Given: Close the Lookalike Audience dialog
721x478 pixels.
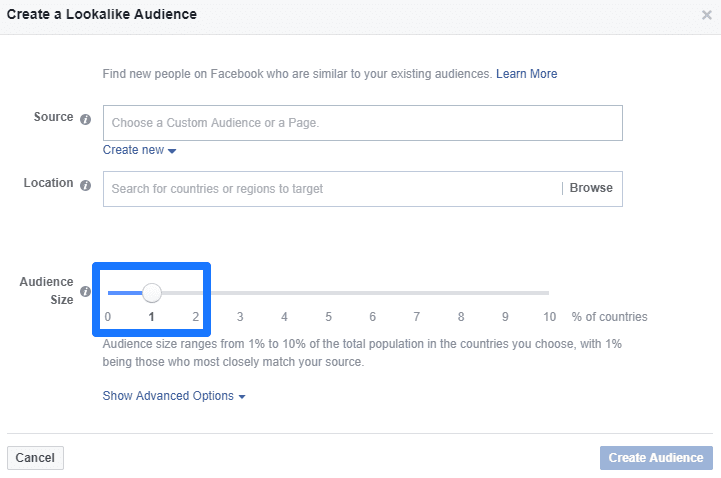Looking at the screenshot, I should pyautogui.click(x=707, y=15).
